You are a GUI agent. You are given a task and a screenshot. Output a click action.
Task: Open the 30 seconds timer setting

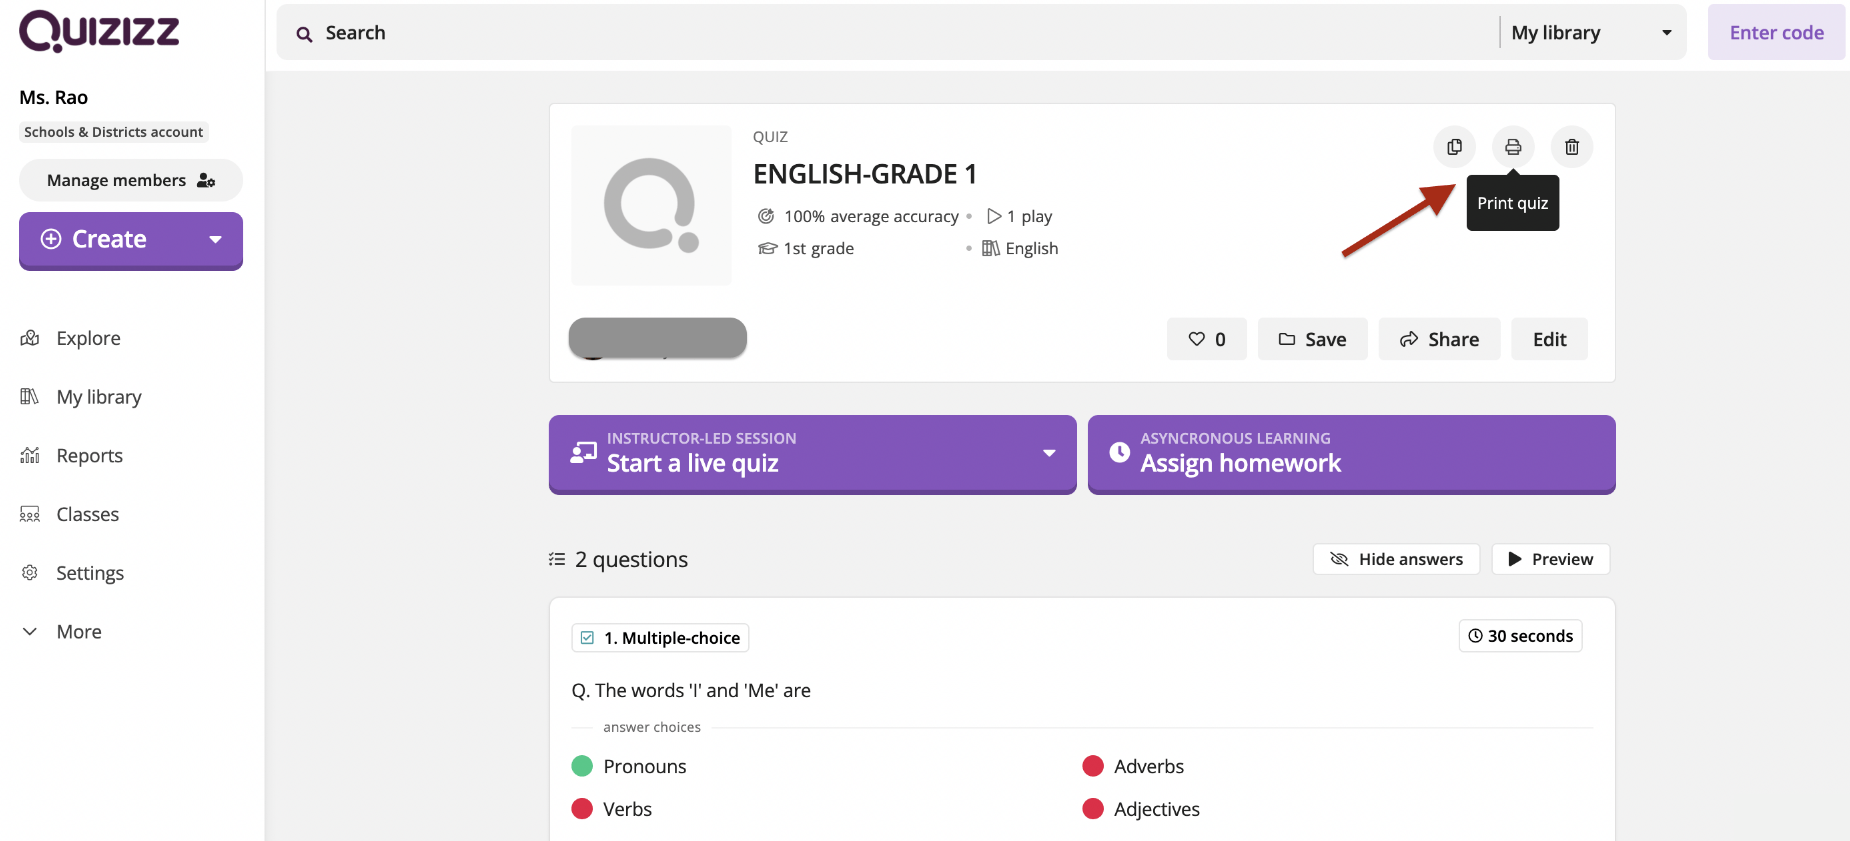(x=1520, y=636)
